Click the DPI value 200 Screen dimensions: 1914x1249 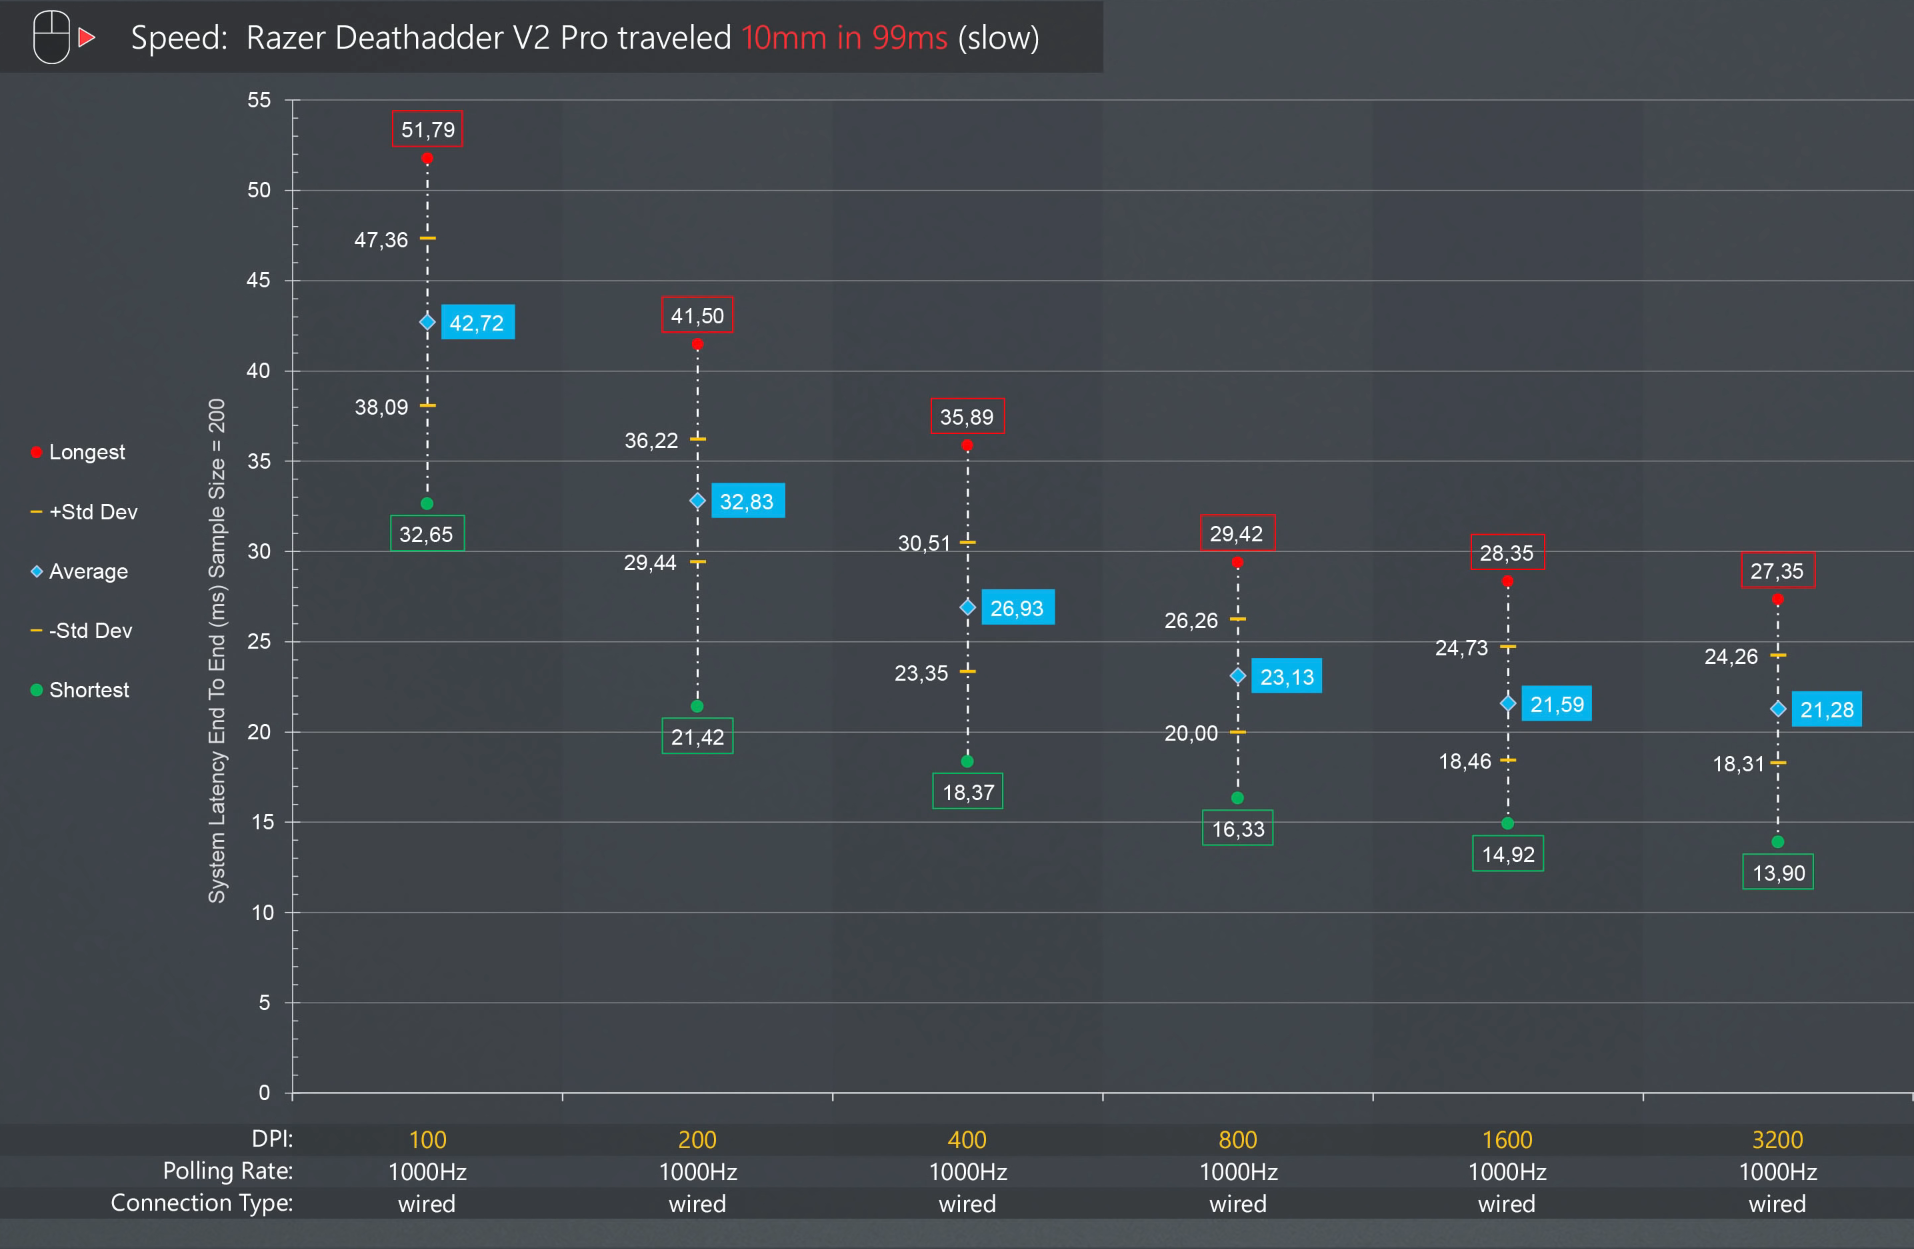point(697,1139)
